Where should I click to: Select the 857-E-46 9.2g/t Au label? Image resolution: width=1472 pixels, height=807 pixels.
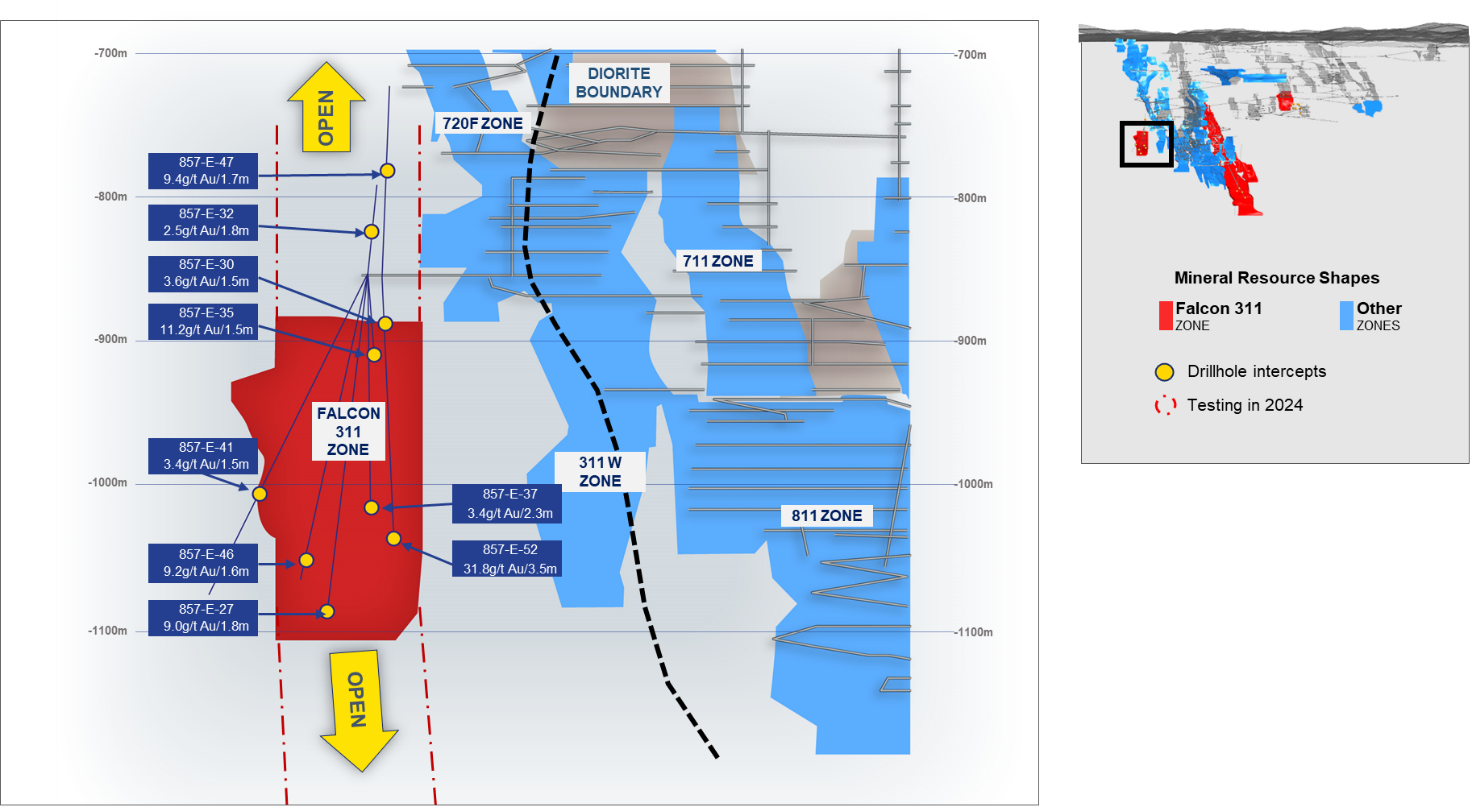(x=205, y=563)
